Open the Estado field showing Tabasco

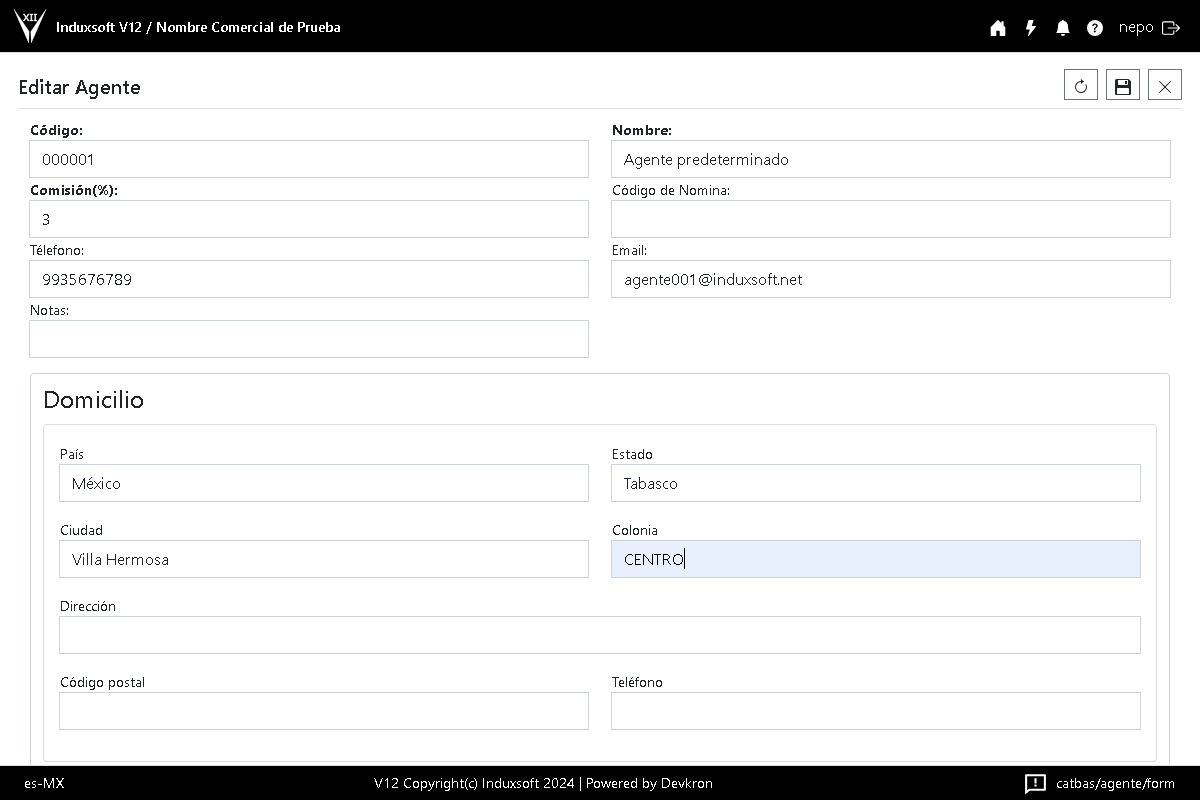(x=875, y=483)
